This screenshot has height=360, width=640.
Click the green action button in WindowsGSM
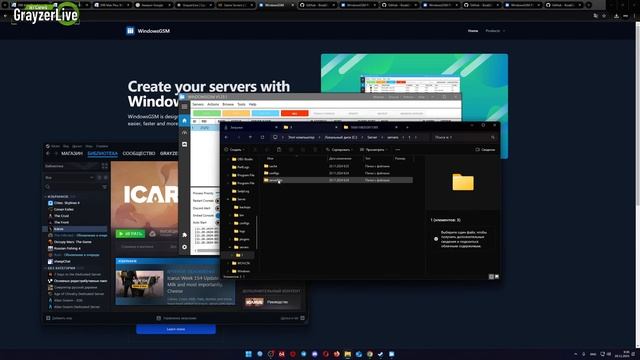click(207, 113)
